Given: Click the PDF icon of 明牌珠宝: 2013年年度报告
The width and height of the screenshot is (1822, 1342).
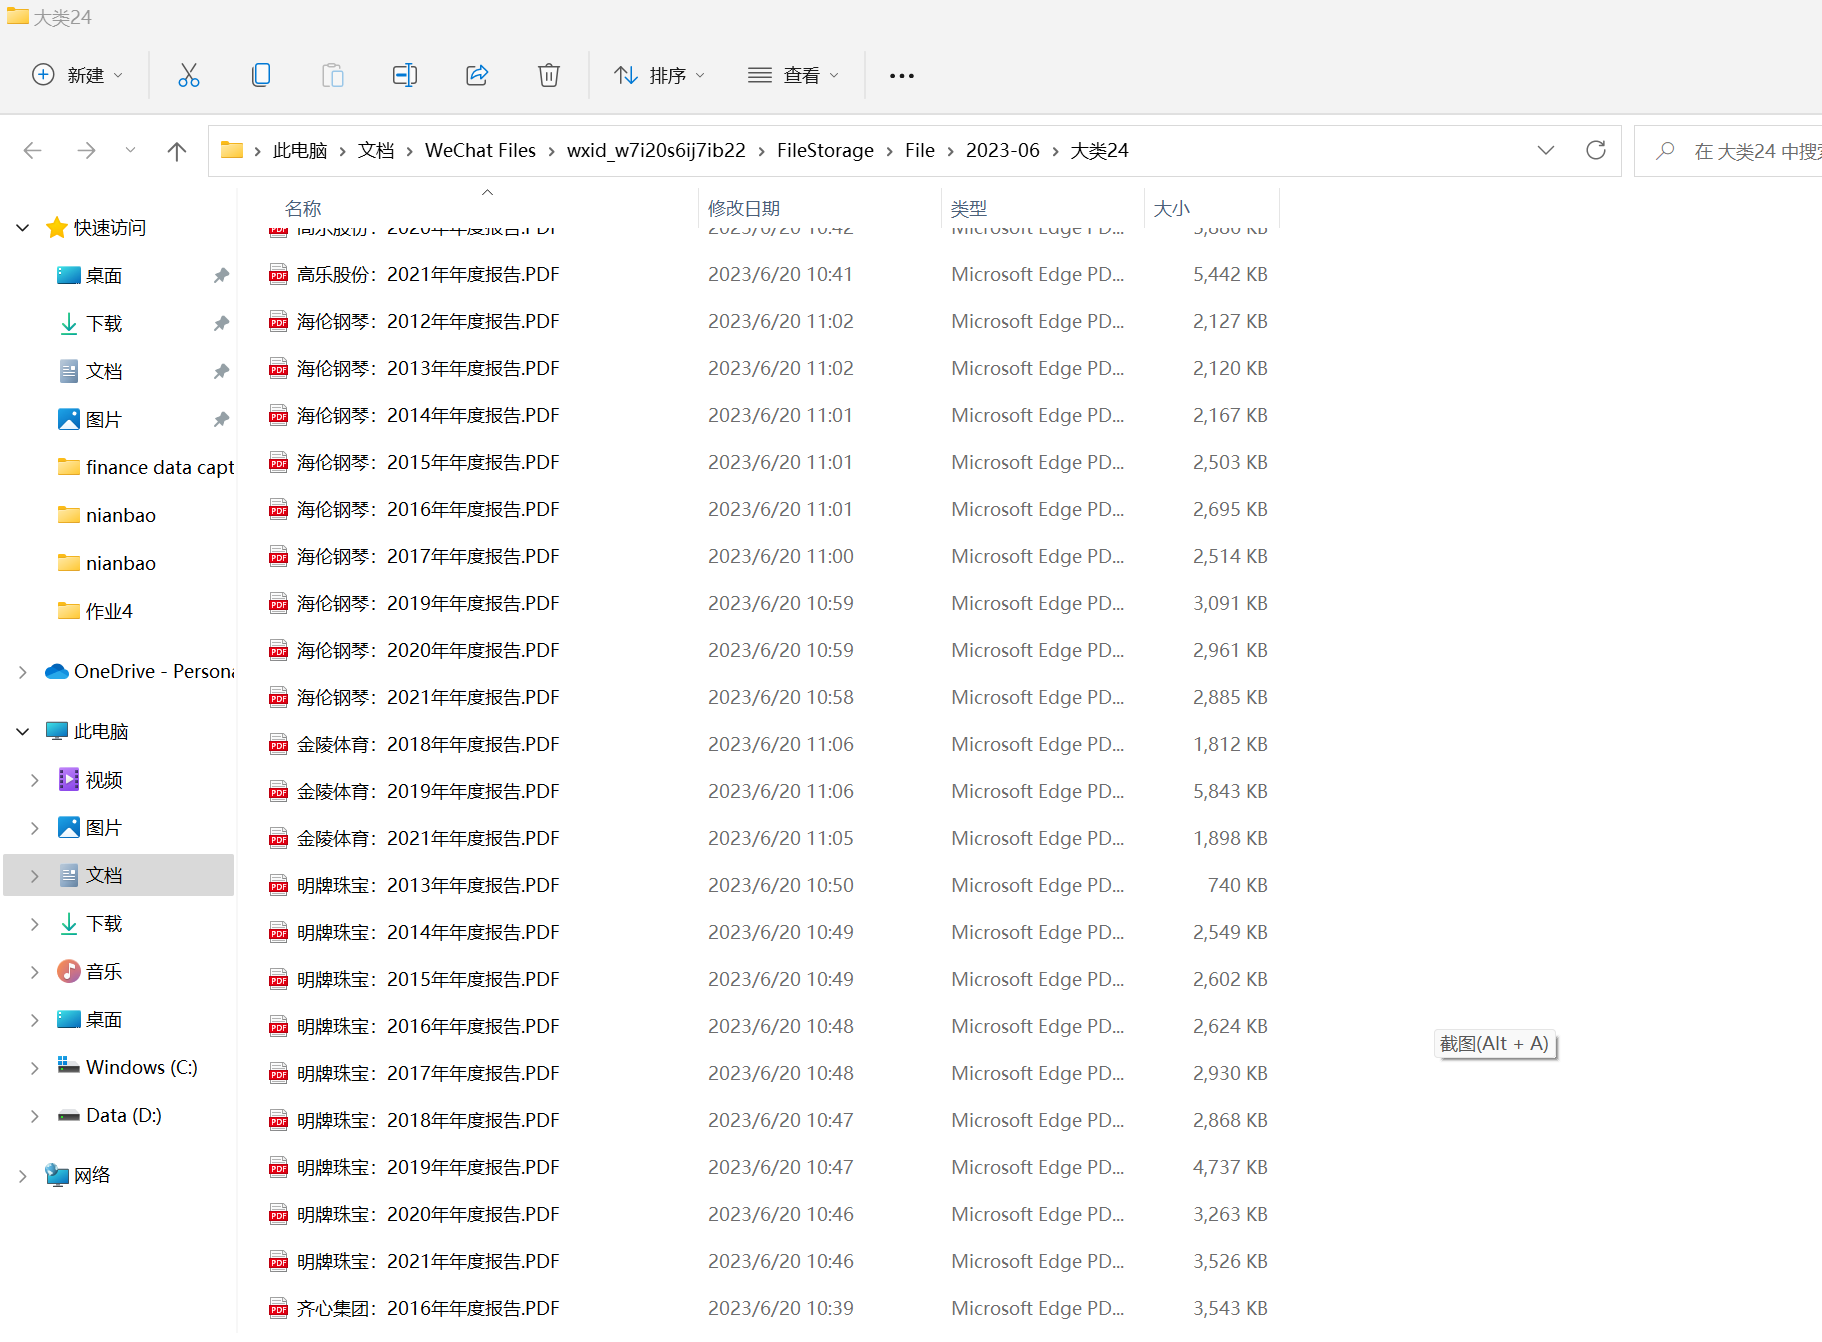Looking at the screenshot, I should tap(279, 886).
